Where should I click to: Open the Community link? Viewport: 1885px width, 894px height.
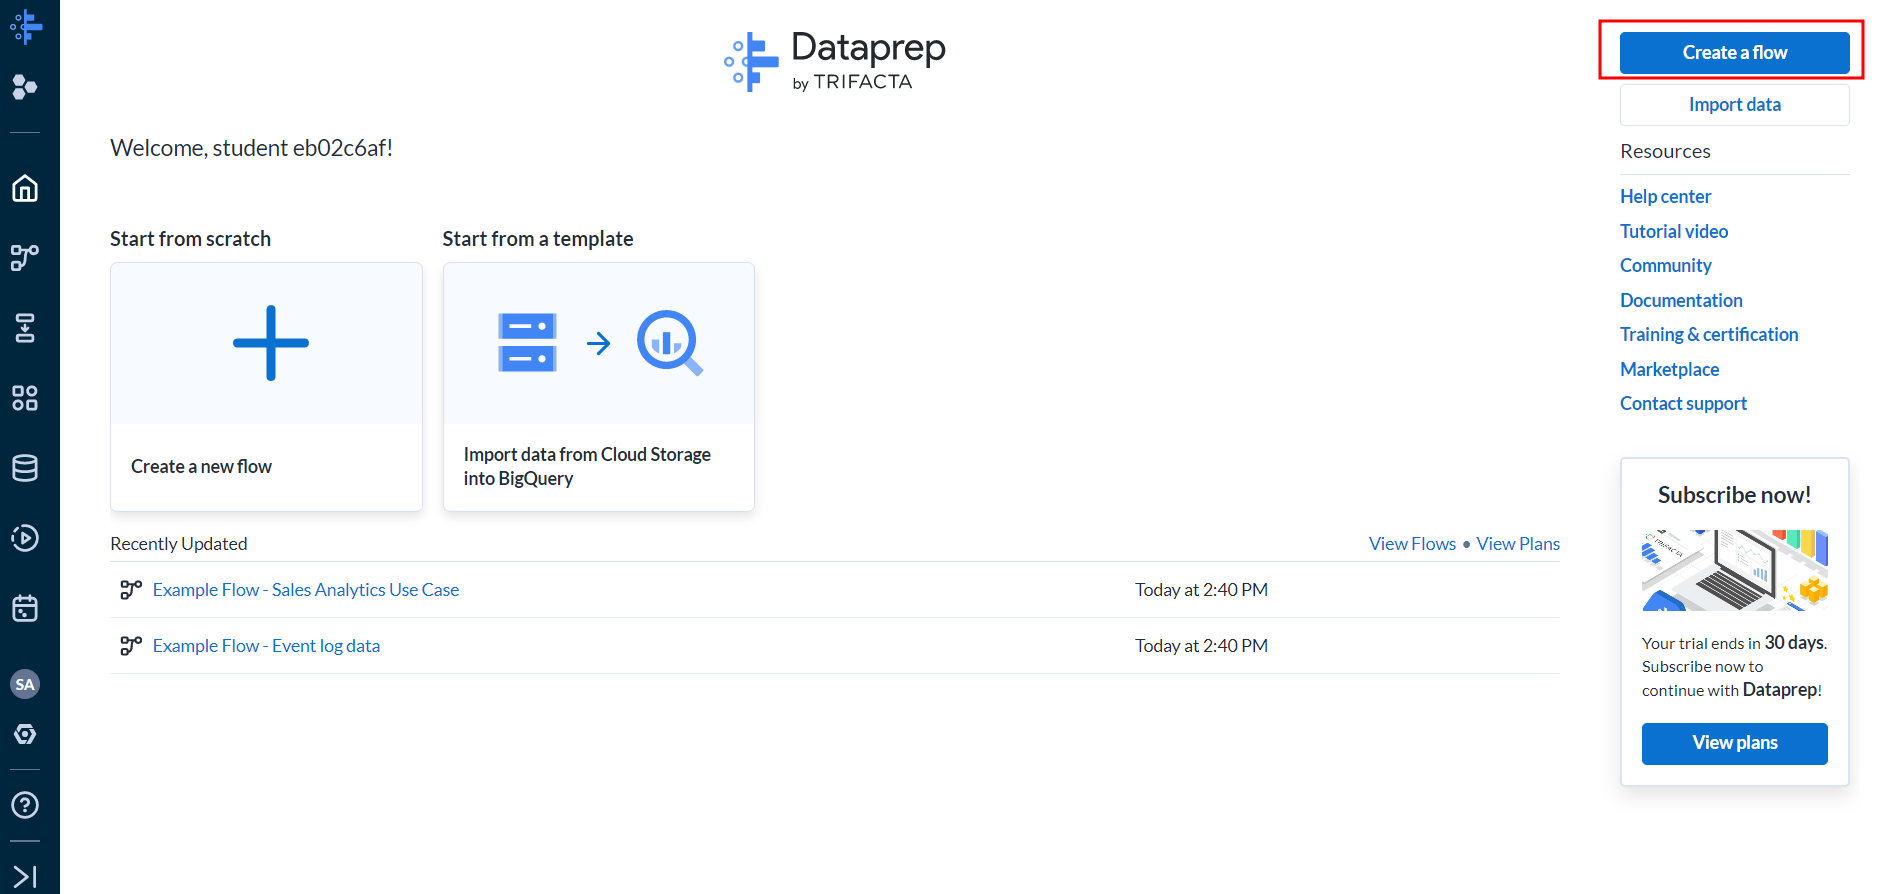point(1666,266)
